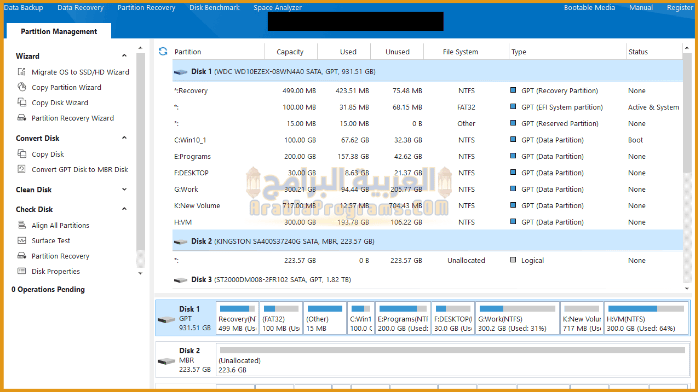Click Disk Properties option

(56, 271)
